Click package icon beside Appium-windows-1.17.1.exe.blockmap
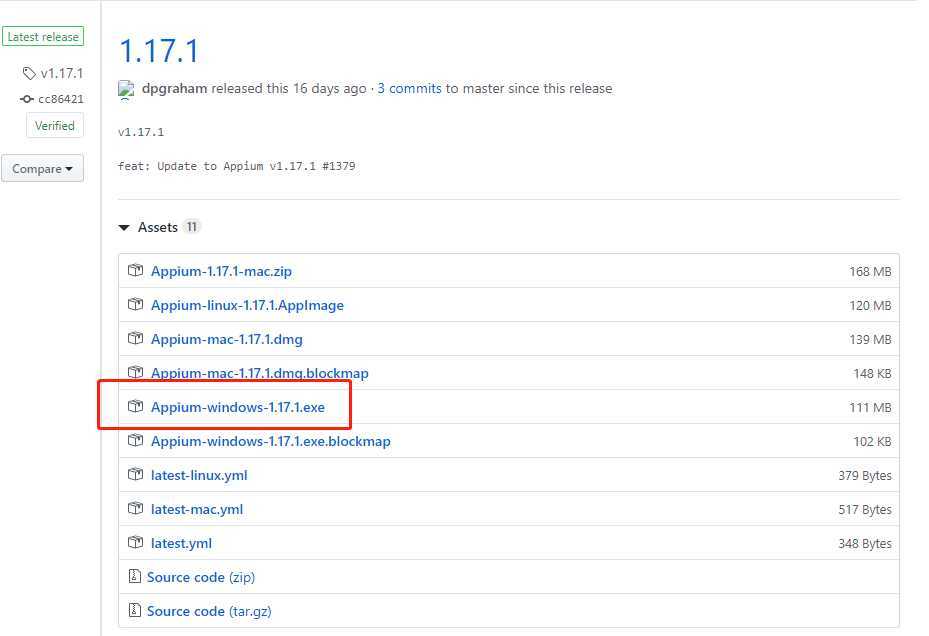 coord(136,440)
